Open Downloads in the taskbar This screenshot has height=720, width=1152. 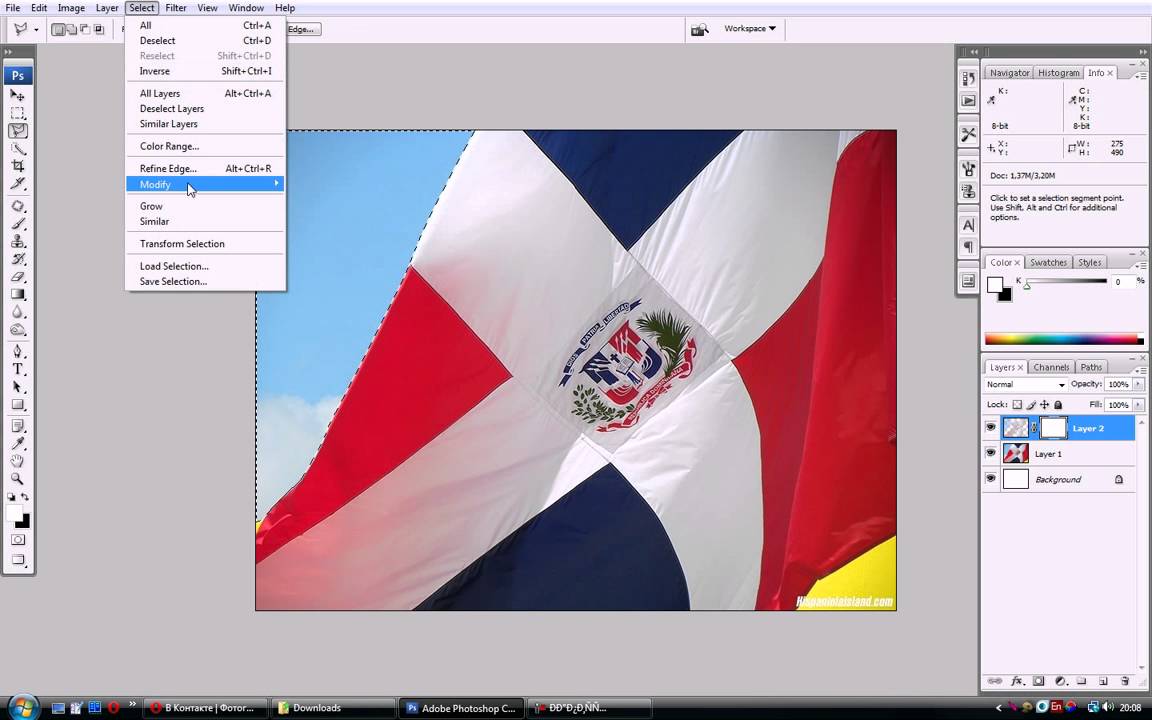tap(317, 708)
